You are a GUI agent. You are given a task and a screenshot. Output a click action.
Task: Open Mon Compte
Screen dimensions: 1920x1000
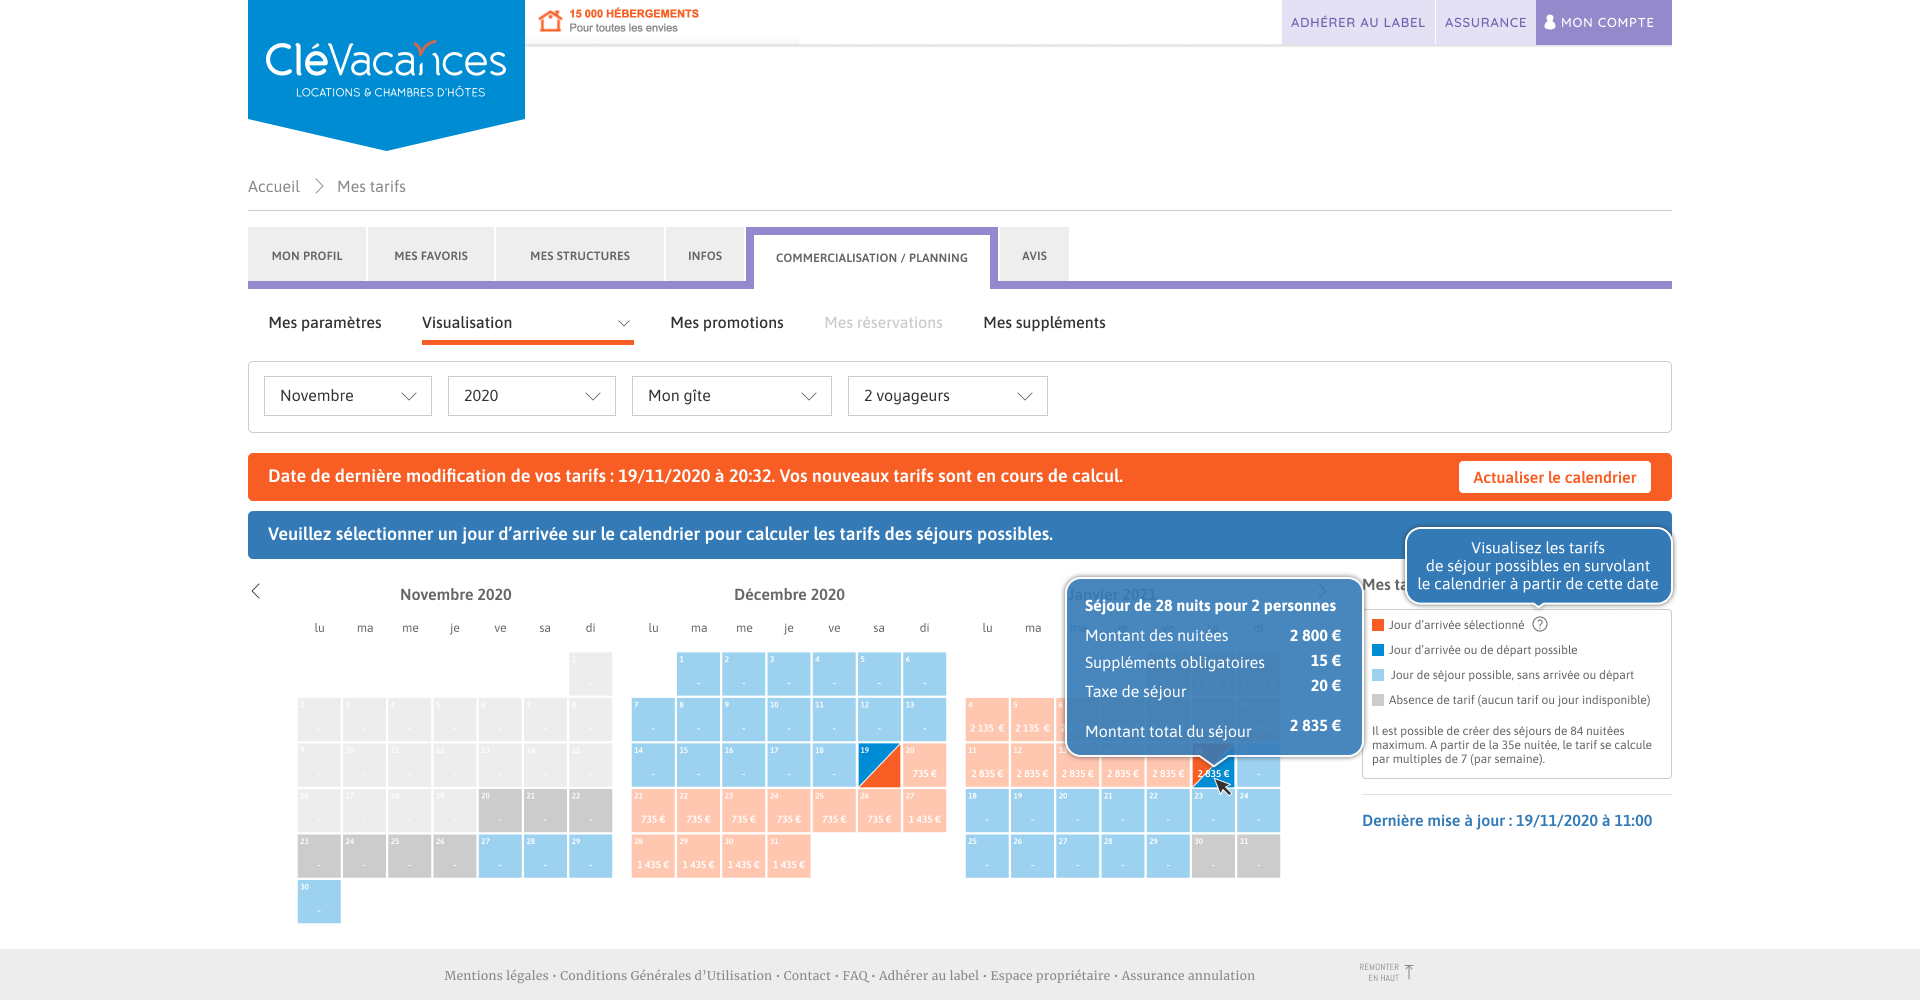(1604, 22)
